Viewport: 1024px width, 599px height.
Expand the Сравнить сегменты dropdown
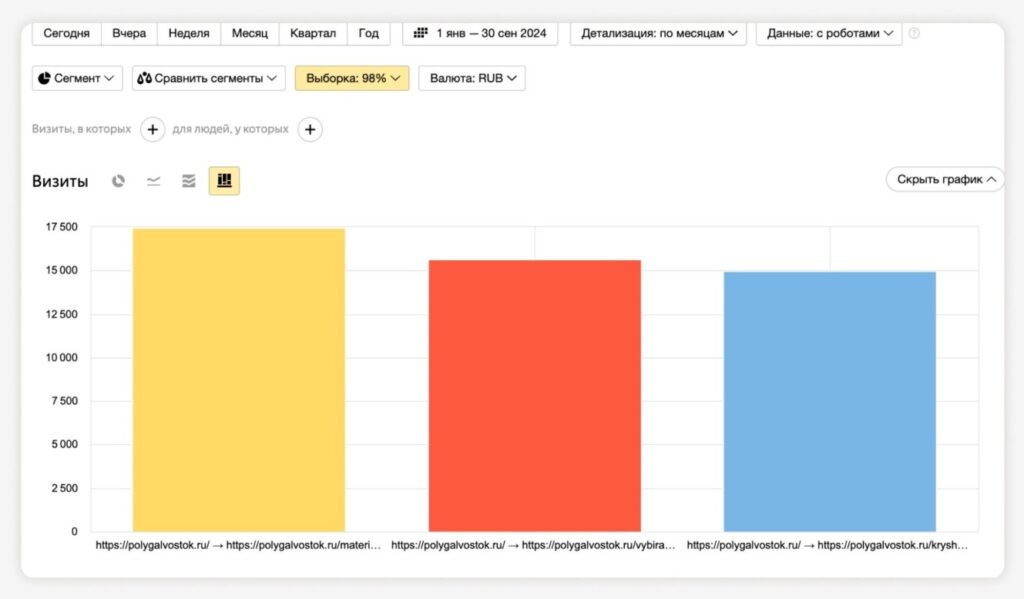208,78
